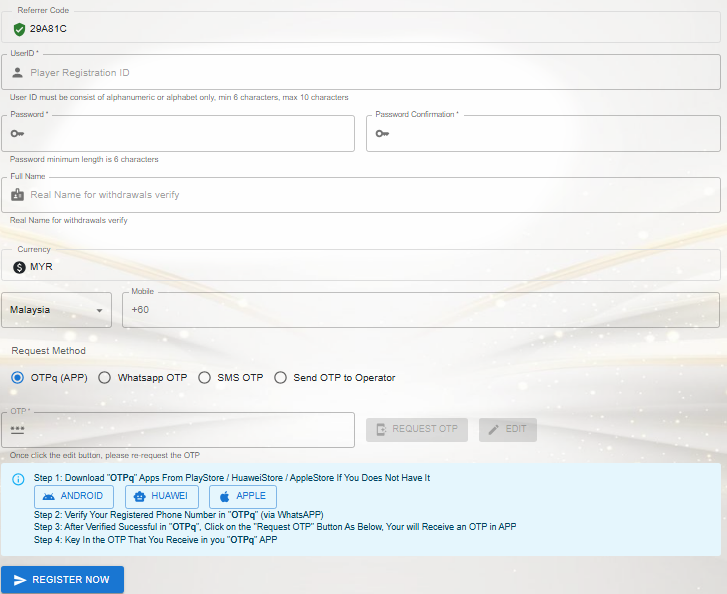The image size is (727, 594).
Task: Click the REQUEST OTP button
Action: [418, 429]
